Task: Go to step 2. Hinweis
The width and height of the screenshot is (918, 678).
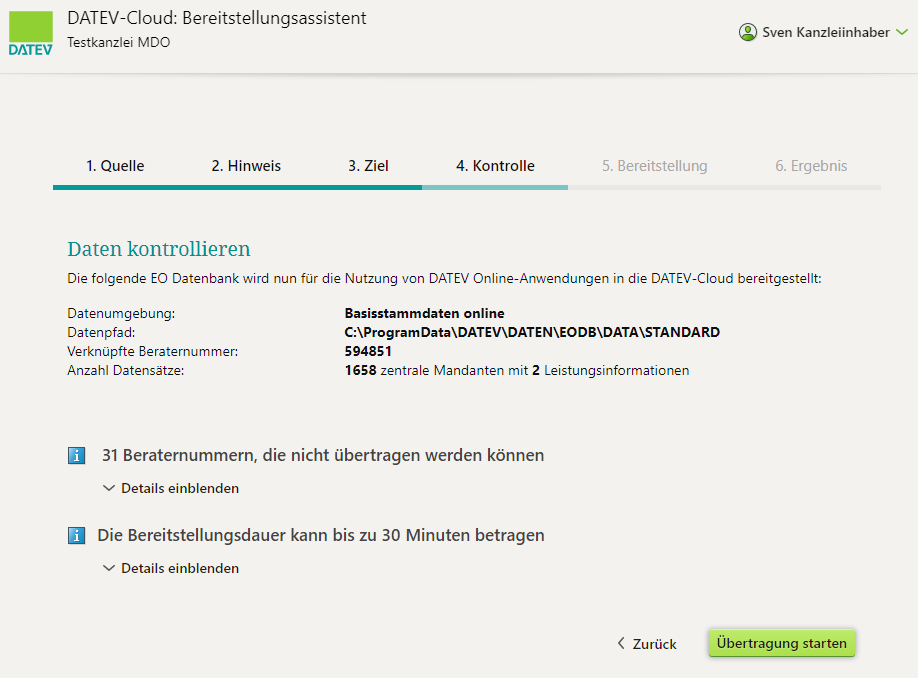Action: pos(246,166)
